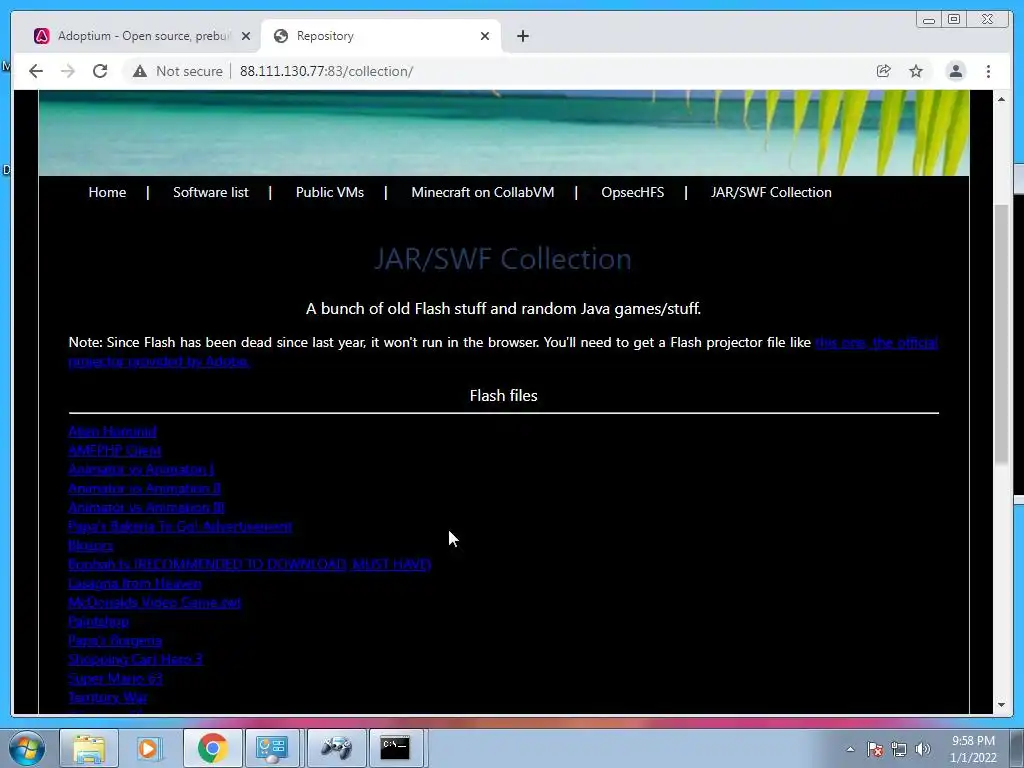Image resolution: width=1024 pixels, height=768 pixels.
Task: Click the page scrollbar down arrow
Action: coord(1001,705)
